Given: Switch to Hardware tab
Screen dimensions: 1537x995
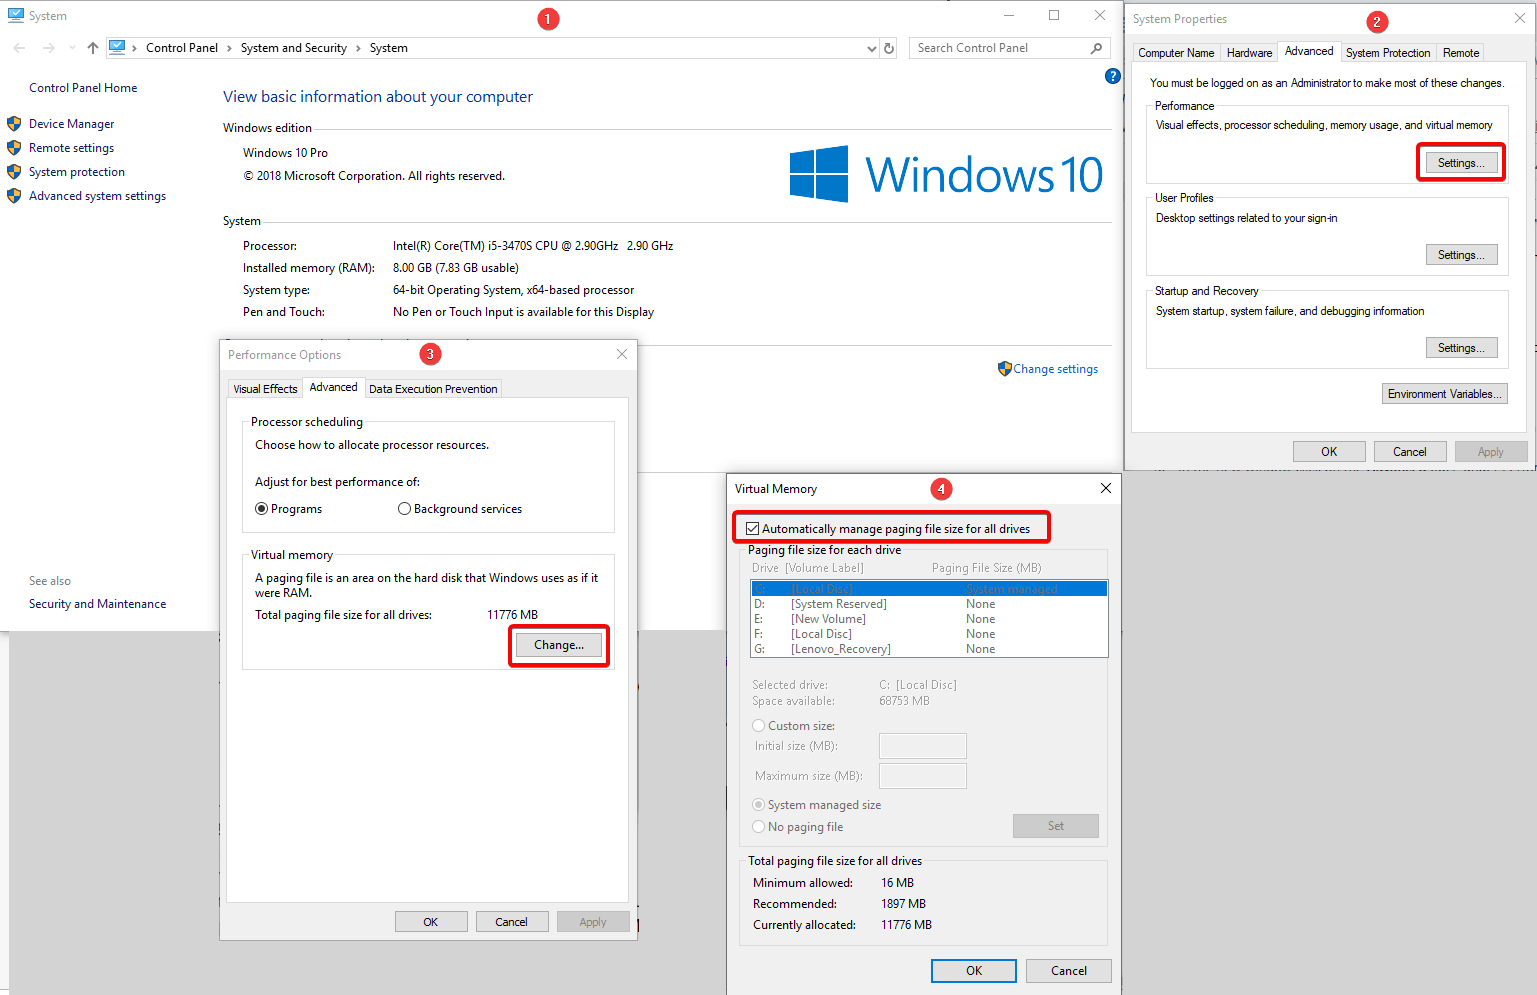Looking at the screenshot, I should point(1249,53).
